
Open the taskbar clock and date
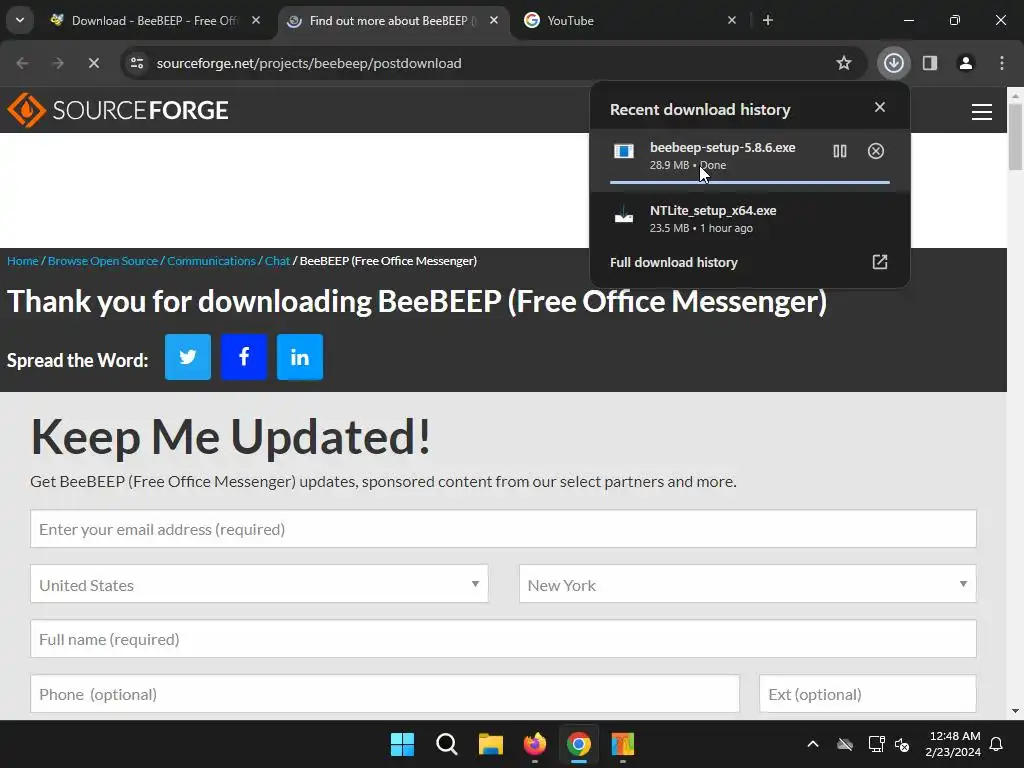click(953, 744)
